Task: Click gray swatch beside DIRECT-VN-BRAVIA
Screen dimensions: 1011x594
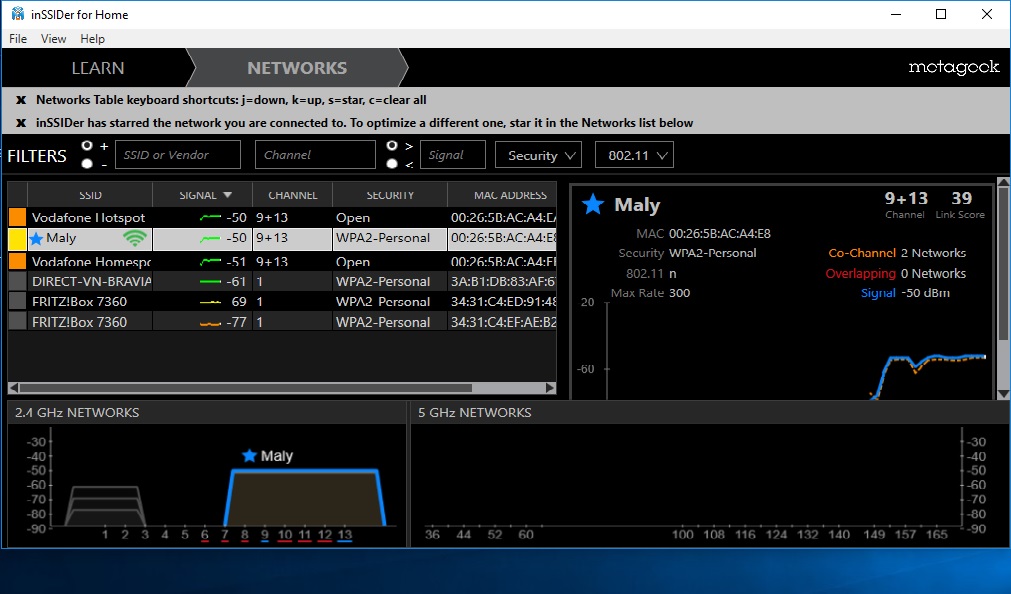Action: point(18,281)
